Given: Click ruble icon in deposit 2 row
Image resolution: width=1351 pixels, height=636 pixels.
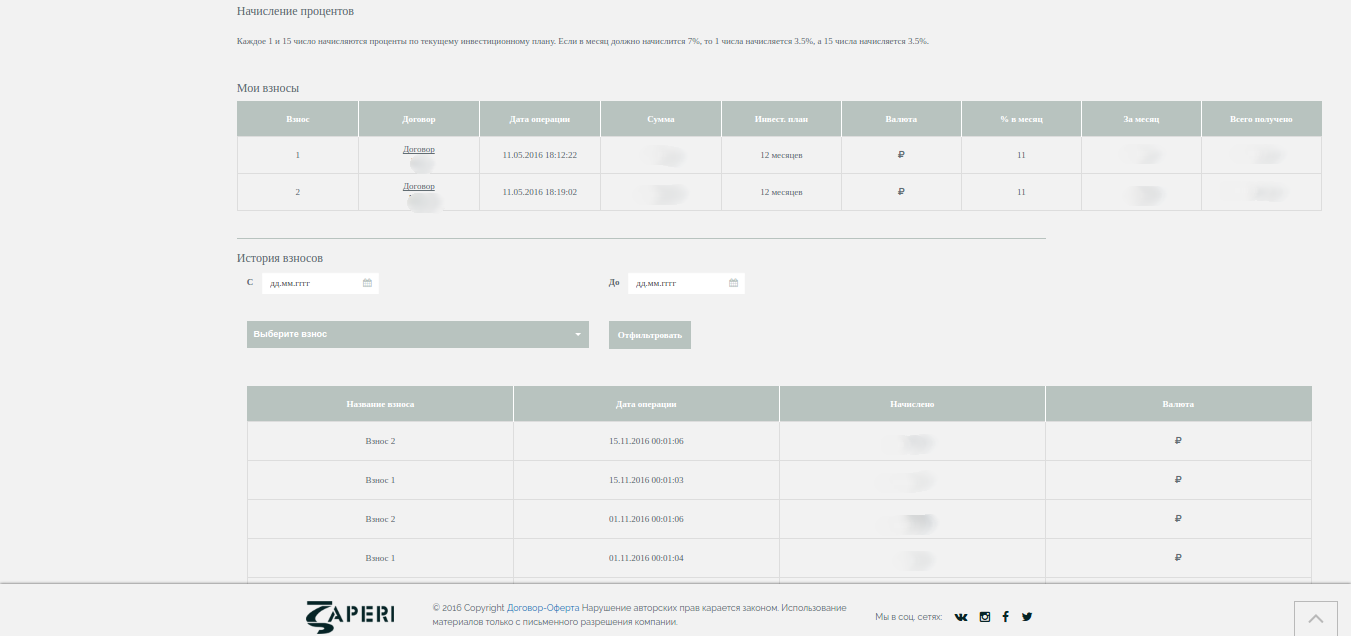Looking at the screenshot, I should [x=901, y=192].
